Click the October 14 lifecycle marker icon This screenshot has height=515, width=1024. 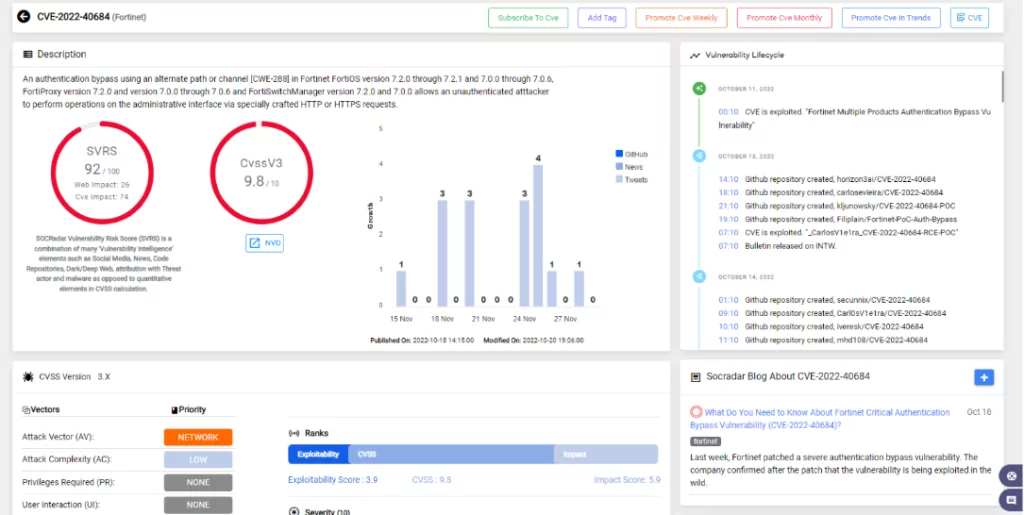tap(699, 277)
